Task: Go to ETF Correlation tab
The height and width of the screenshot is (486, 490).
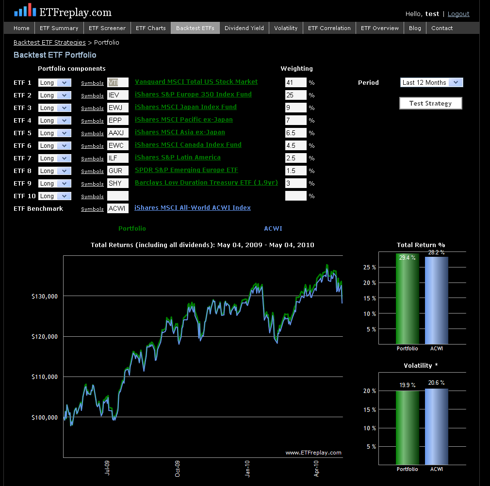Action: [329, 28]
